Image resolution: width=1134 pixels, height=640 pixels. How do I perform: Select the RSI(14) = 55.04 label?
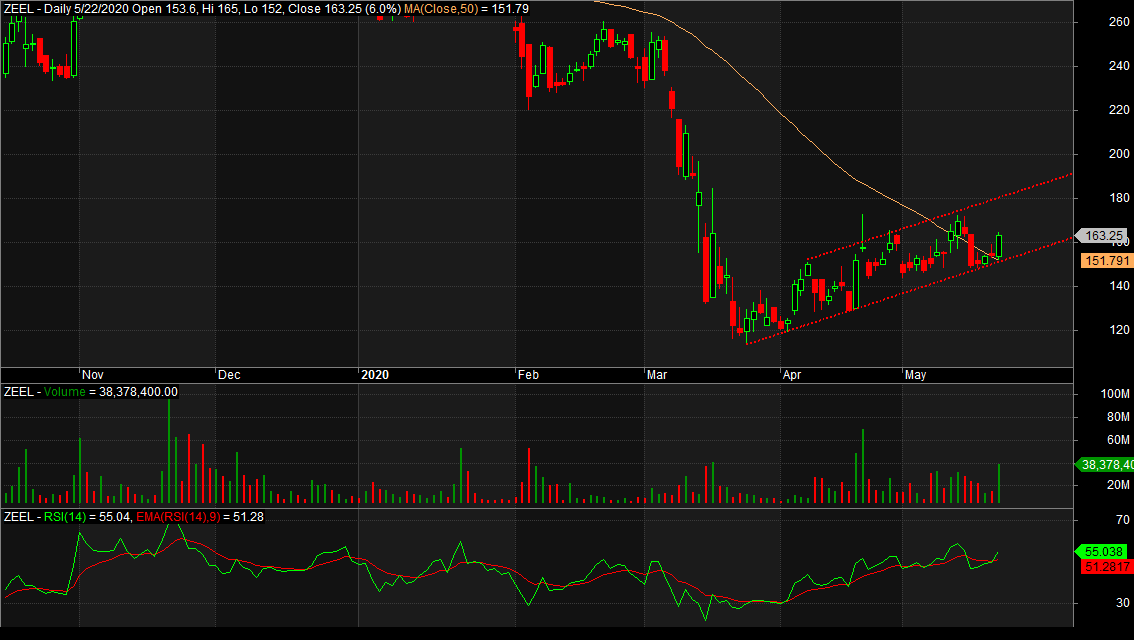[88, 517]
